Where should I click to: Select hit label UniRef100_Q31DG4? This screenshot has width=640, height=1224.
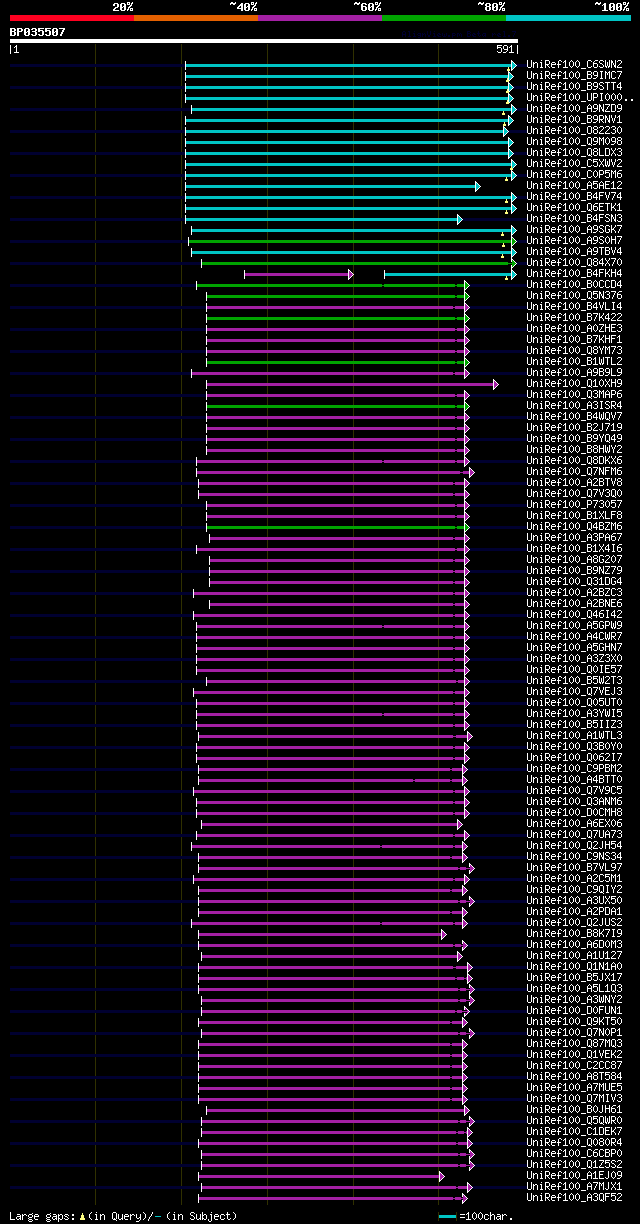pyautogui.click(x=574, y=581)
